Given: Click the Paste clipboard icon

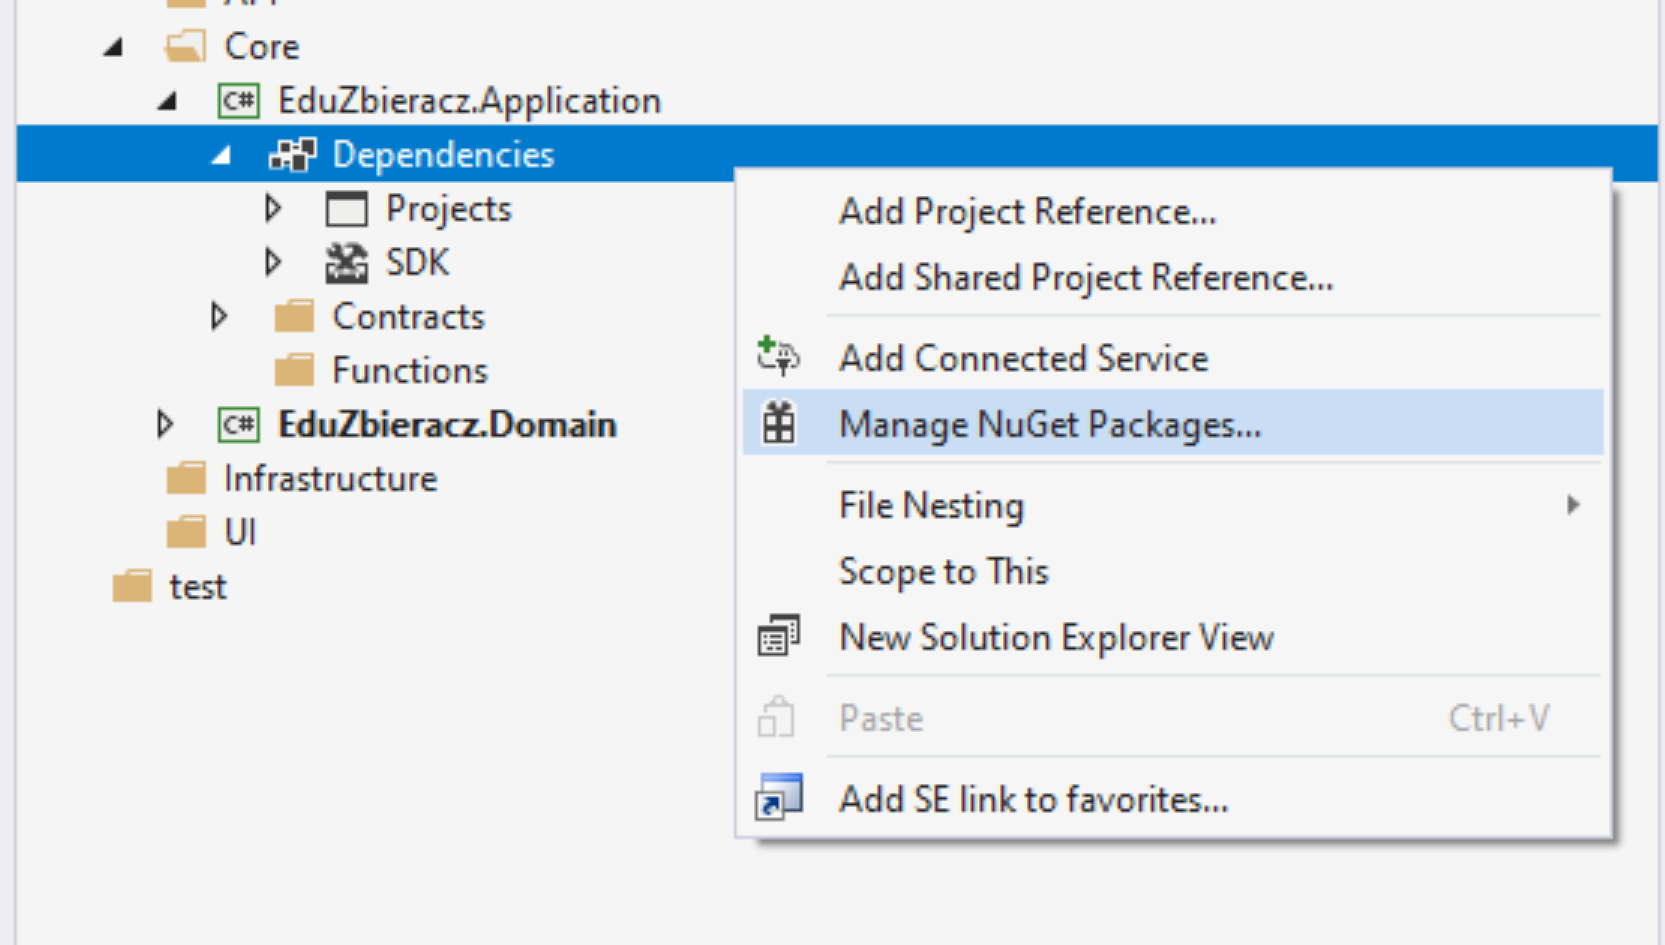Looking at the screenshot, I should click(776, 717).
